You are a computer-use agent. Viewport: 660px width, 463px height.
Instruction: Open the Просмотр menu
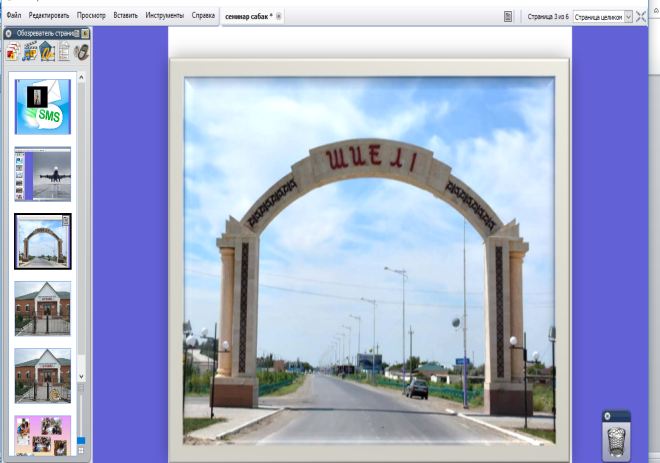[91, 16]
